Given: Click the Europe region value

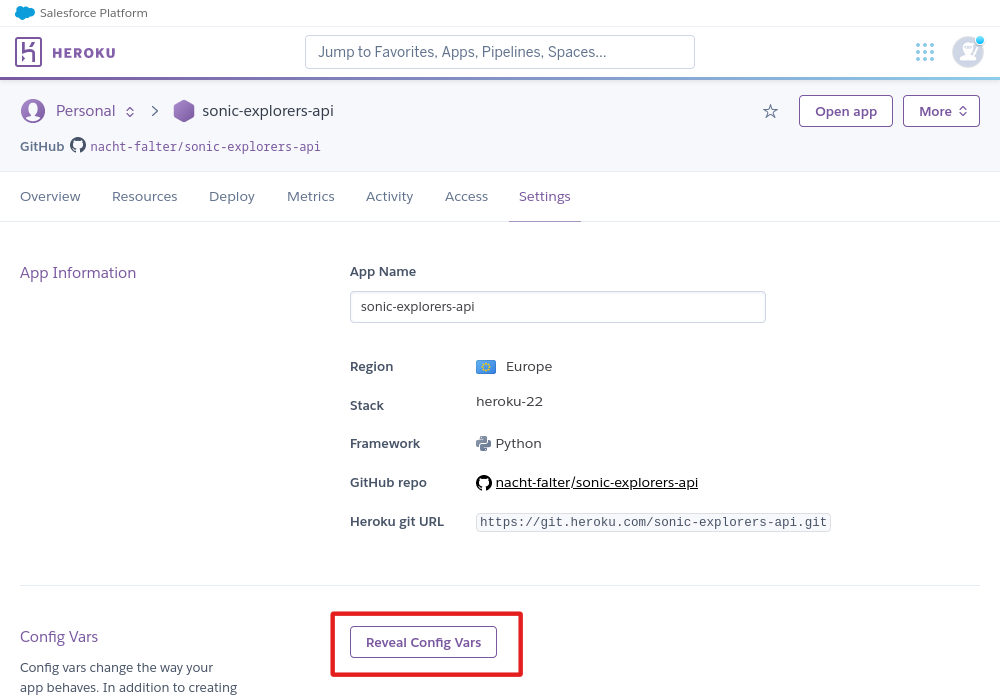Looking at the screenshot, I should 529,367.
